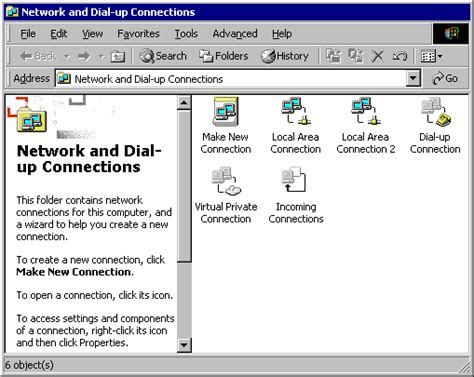Click the folder icon in the Address bar
The height and width of the screenshot is (377, 474).
click(64, 79)
